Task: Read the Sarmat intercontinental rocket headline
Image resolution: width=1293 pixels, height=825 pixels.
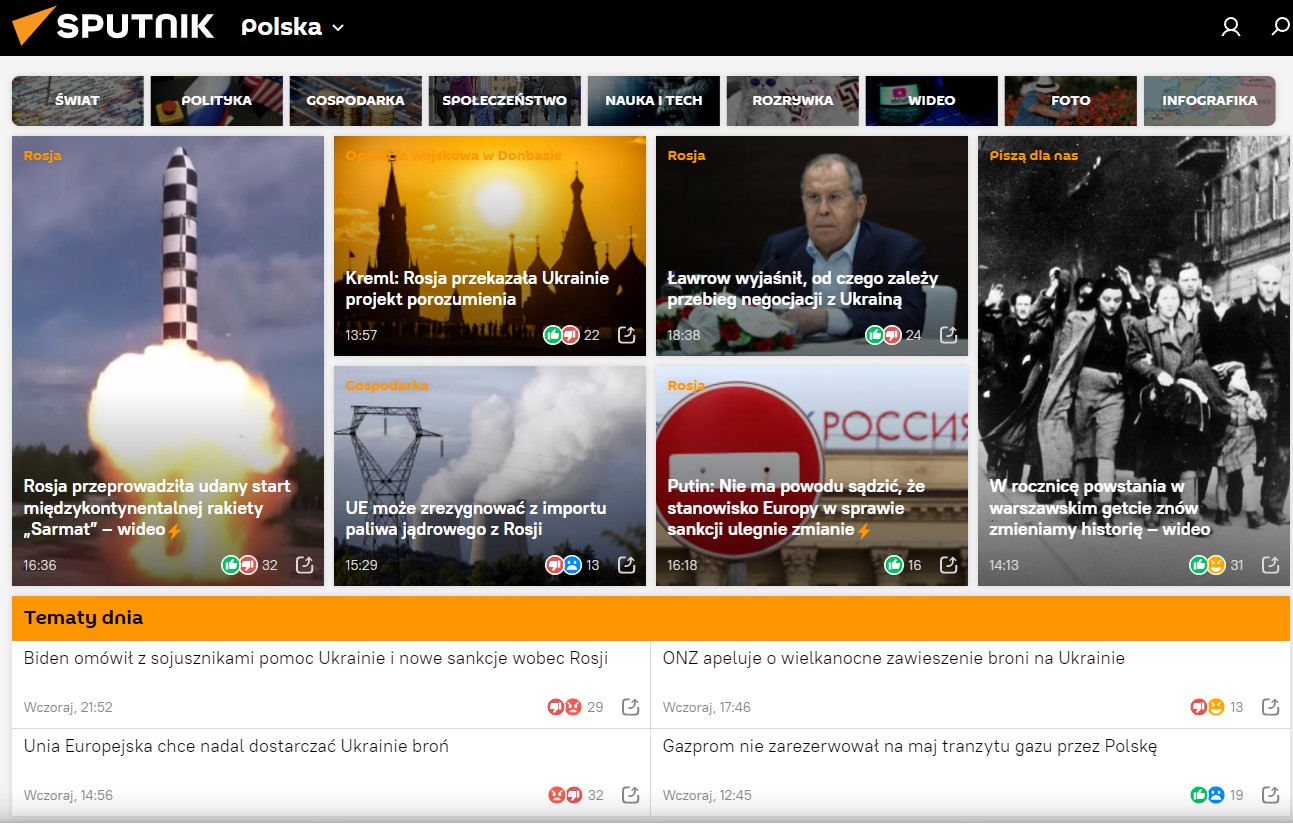Action: coord(157,508)
